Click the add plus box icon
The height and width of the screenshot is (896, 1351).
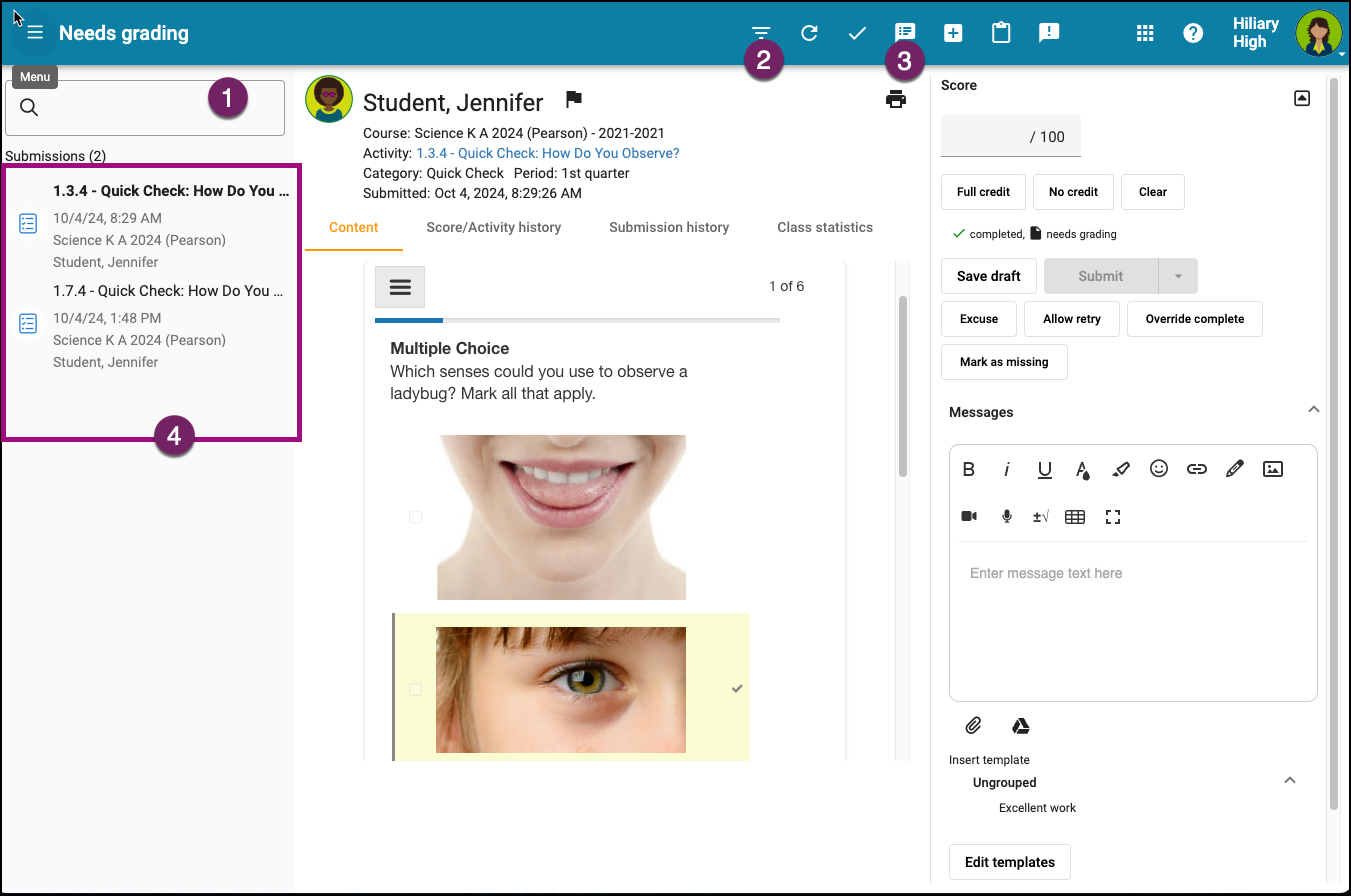953,33
